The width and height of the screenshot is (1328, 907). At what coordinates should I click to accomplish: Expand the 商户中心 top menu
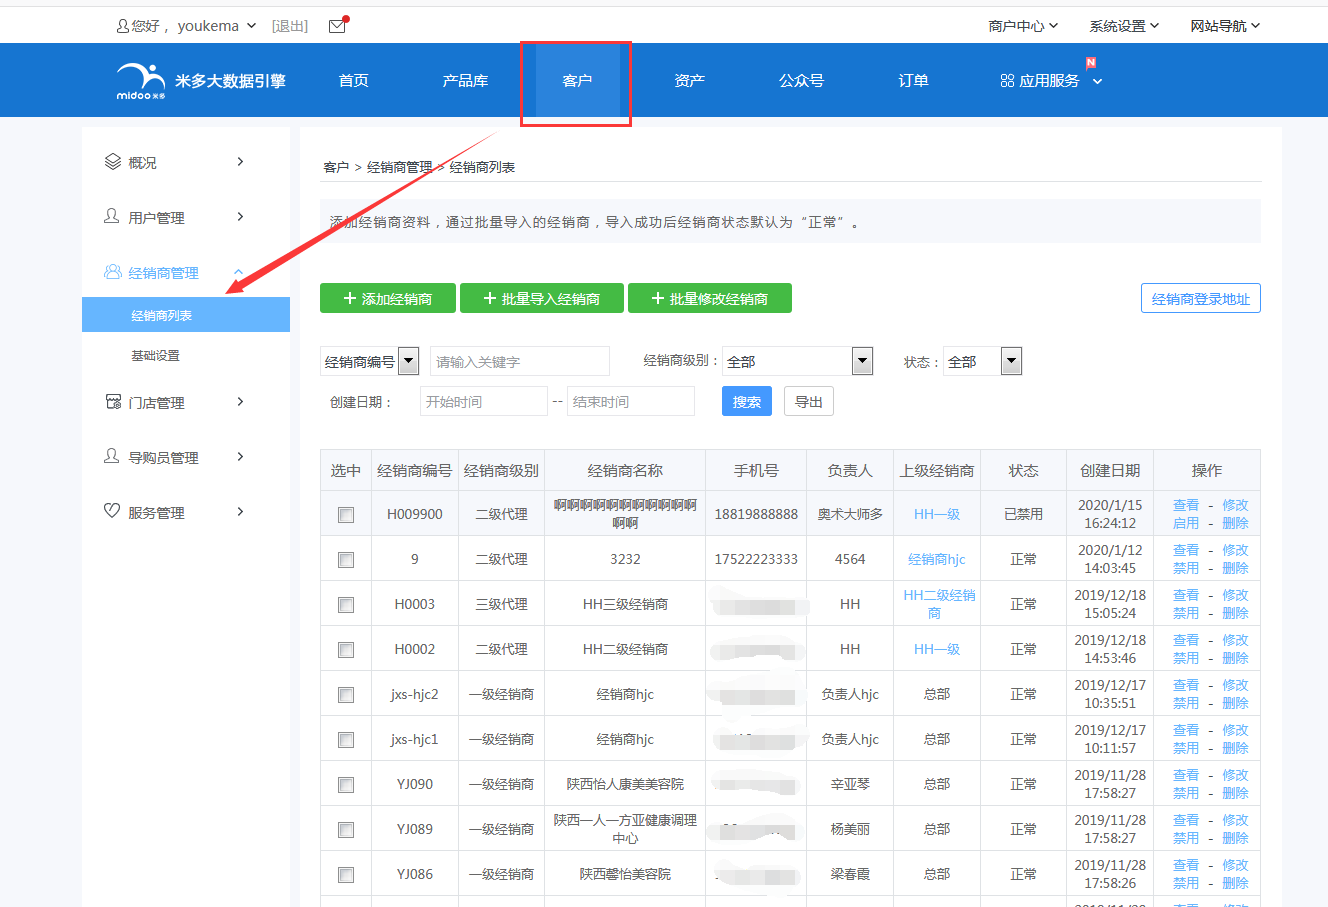[1023, 26]
